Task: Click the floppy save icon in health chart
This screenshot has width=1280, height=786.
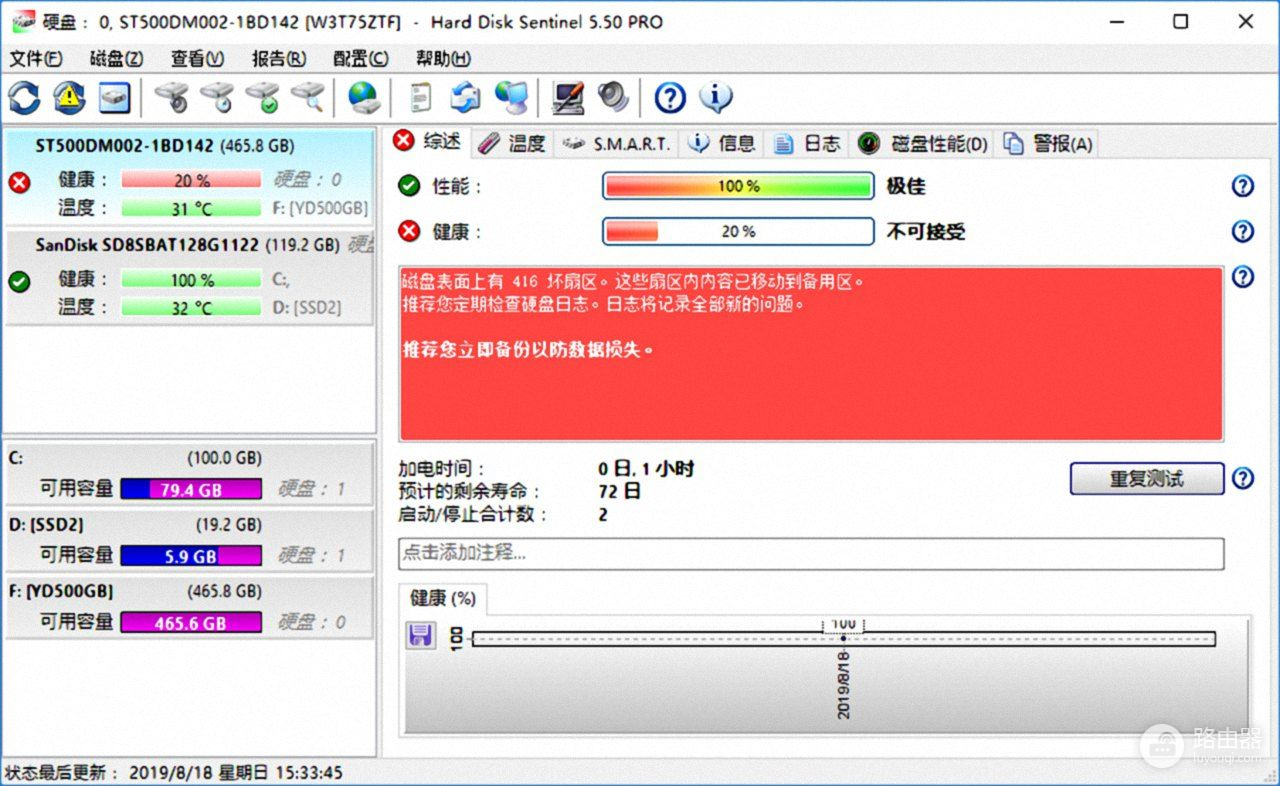Action: coord(421,635)
